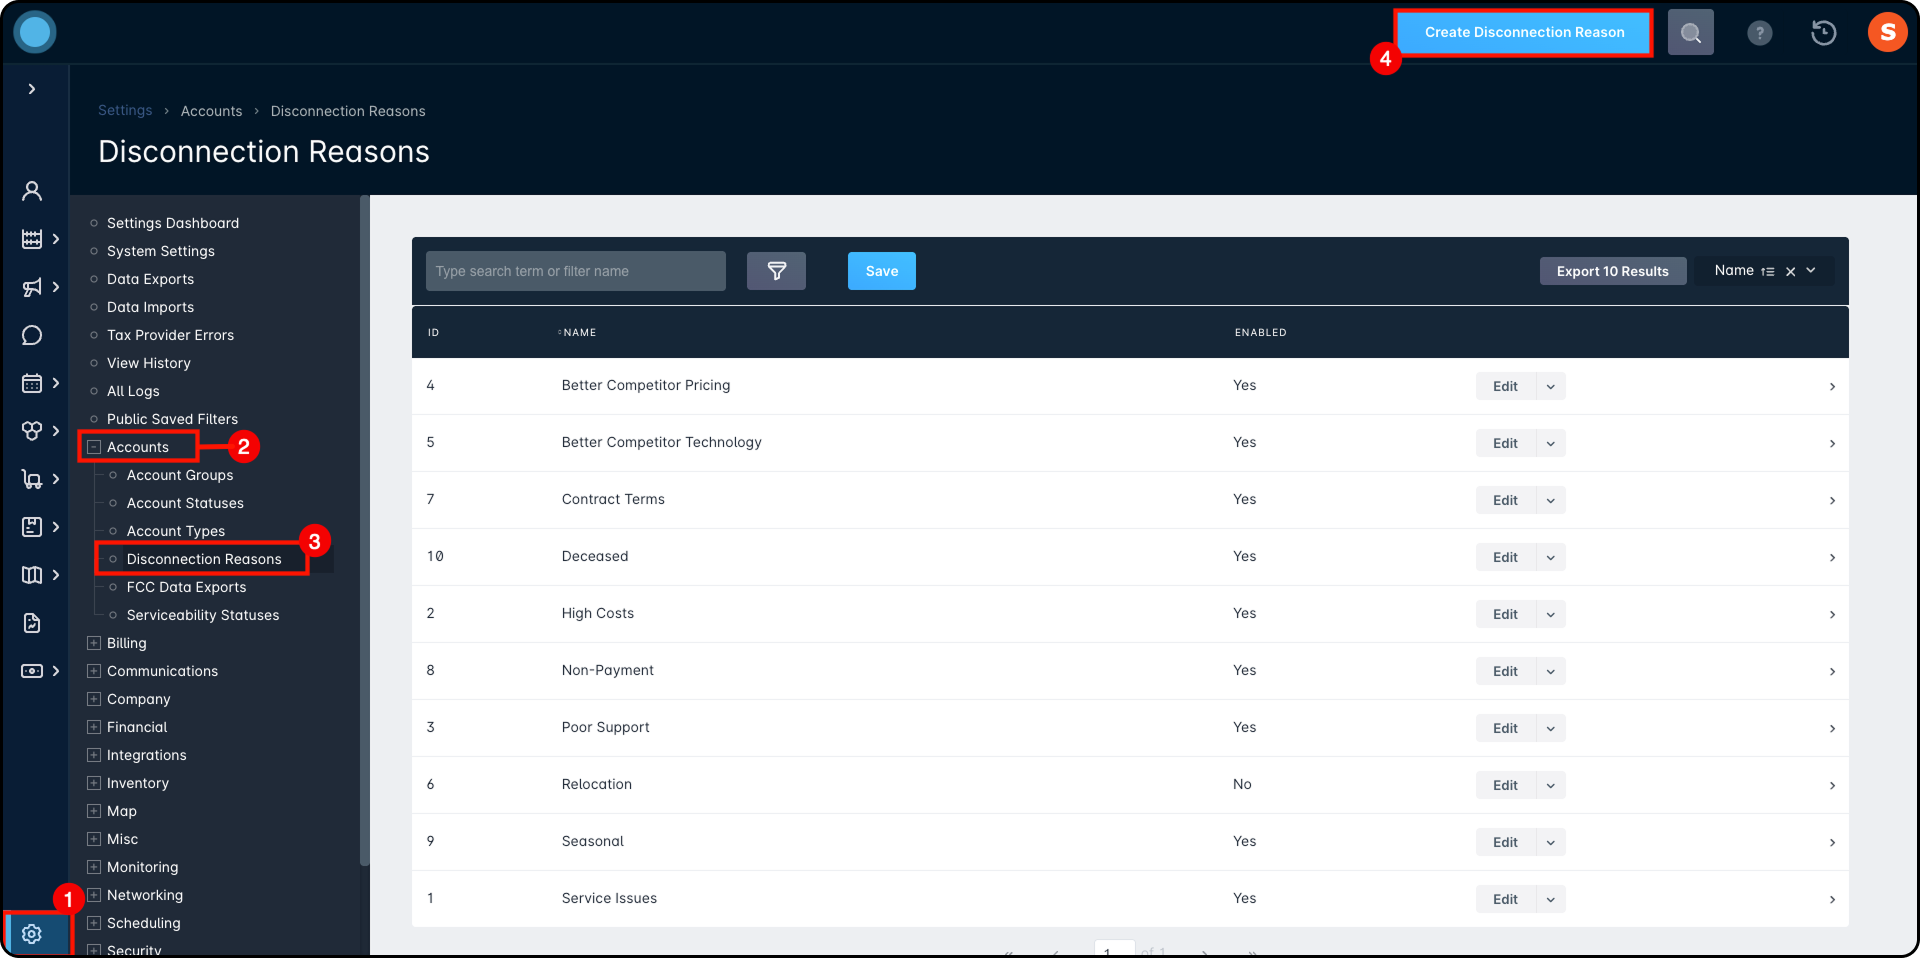1920x958 pixels.
Task: Click the filter funnel button
Action: point(776,271)
